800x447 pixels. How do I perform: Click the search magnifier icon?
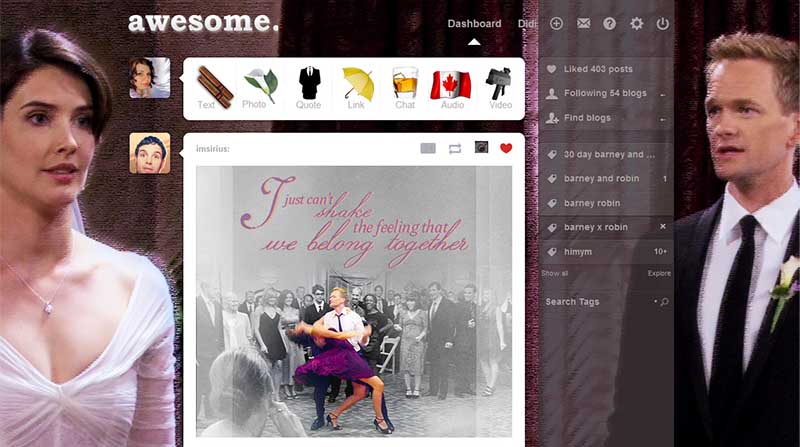[664, 302]
